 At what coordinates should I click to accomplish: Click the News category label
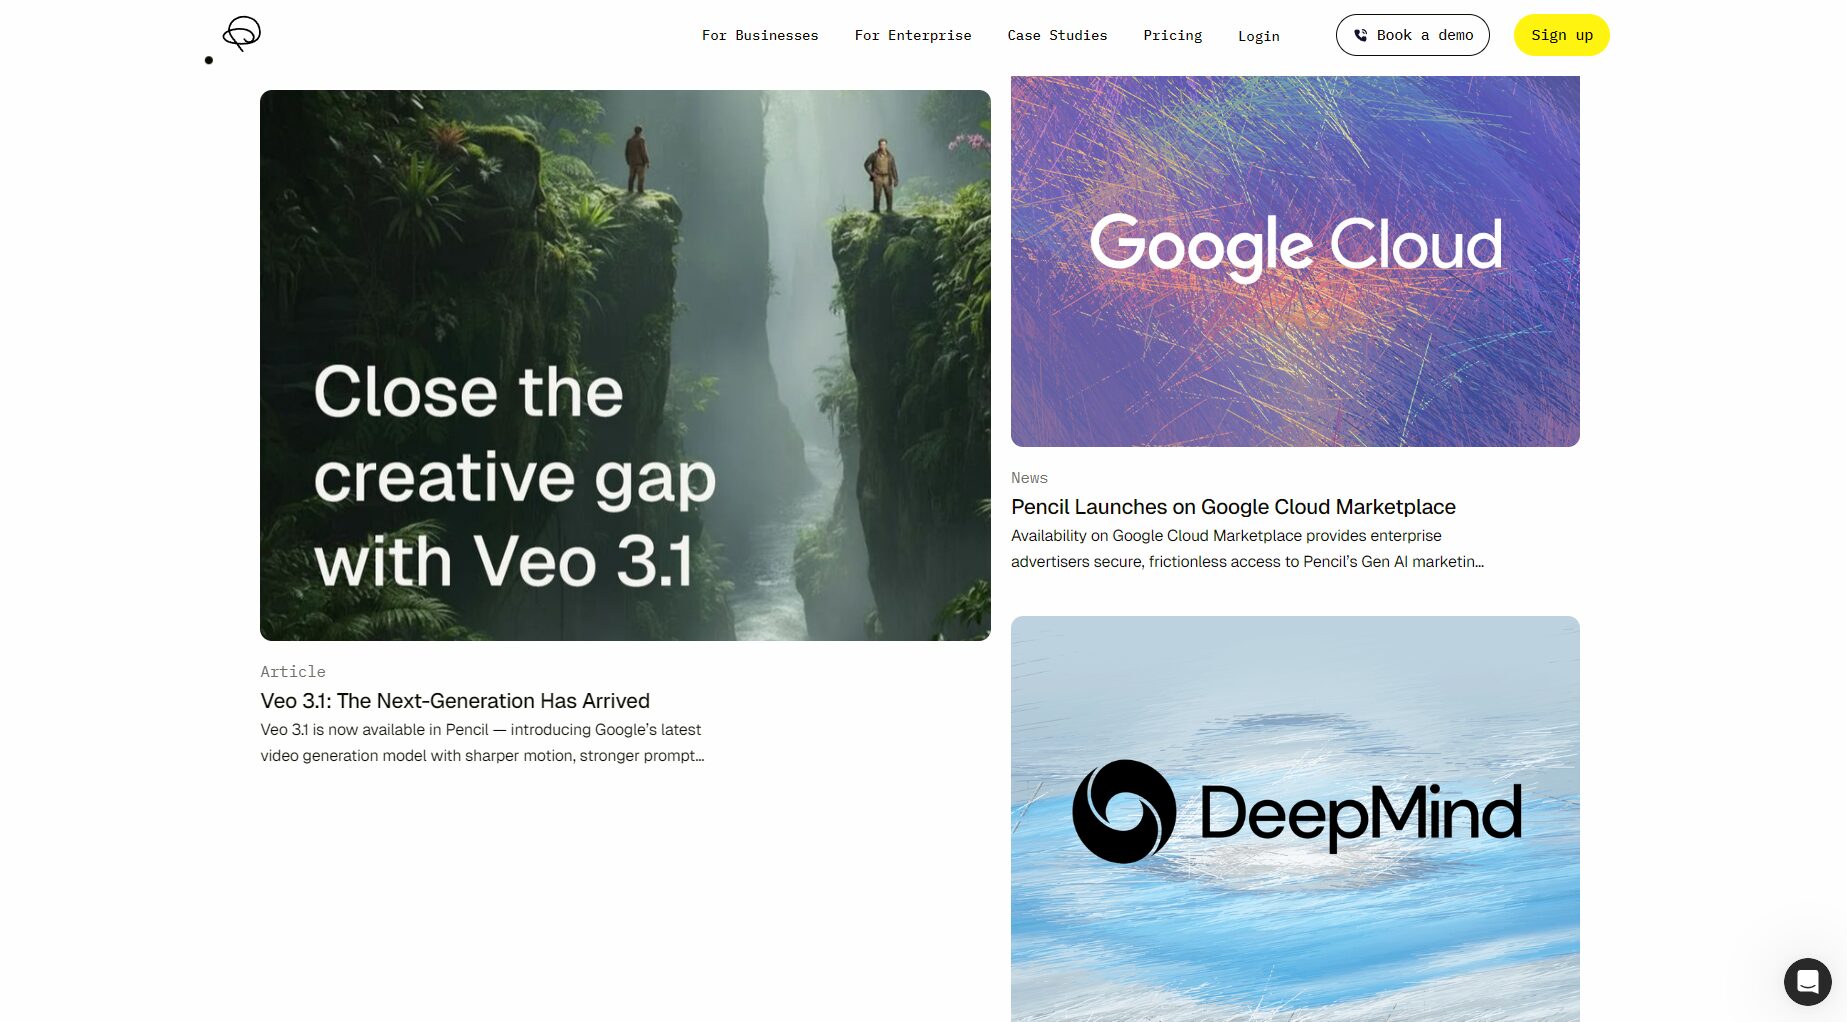pos(1029,478)
